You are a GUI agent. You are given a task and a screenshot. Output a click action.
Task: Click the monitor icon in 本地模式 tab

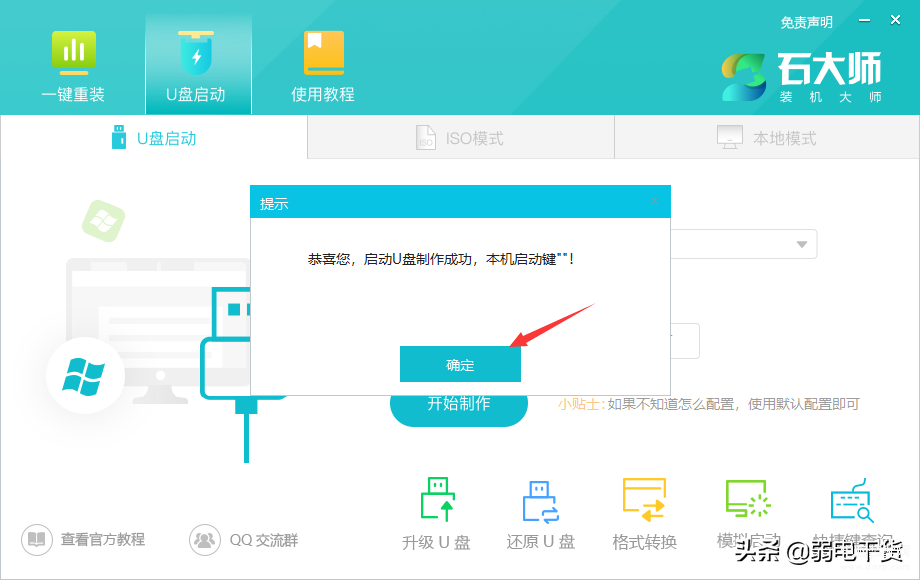730,137
